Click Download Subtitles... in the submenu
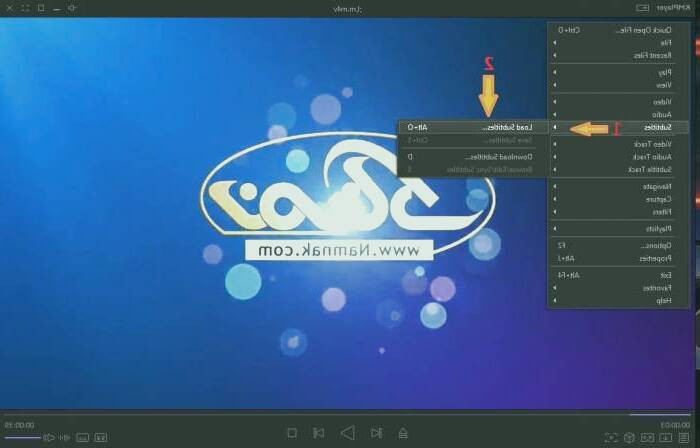This screenshot has height=448, width=700. [x=473, y=157]
